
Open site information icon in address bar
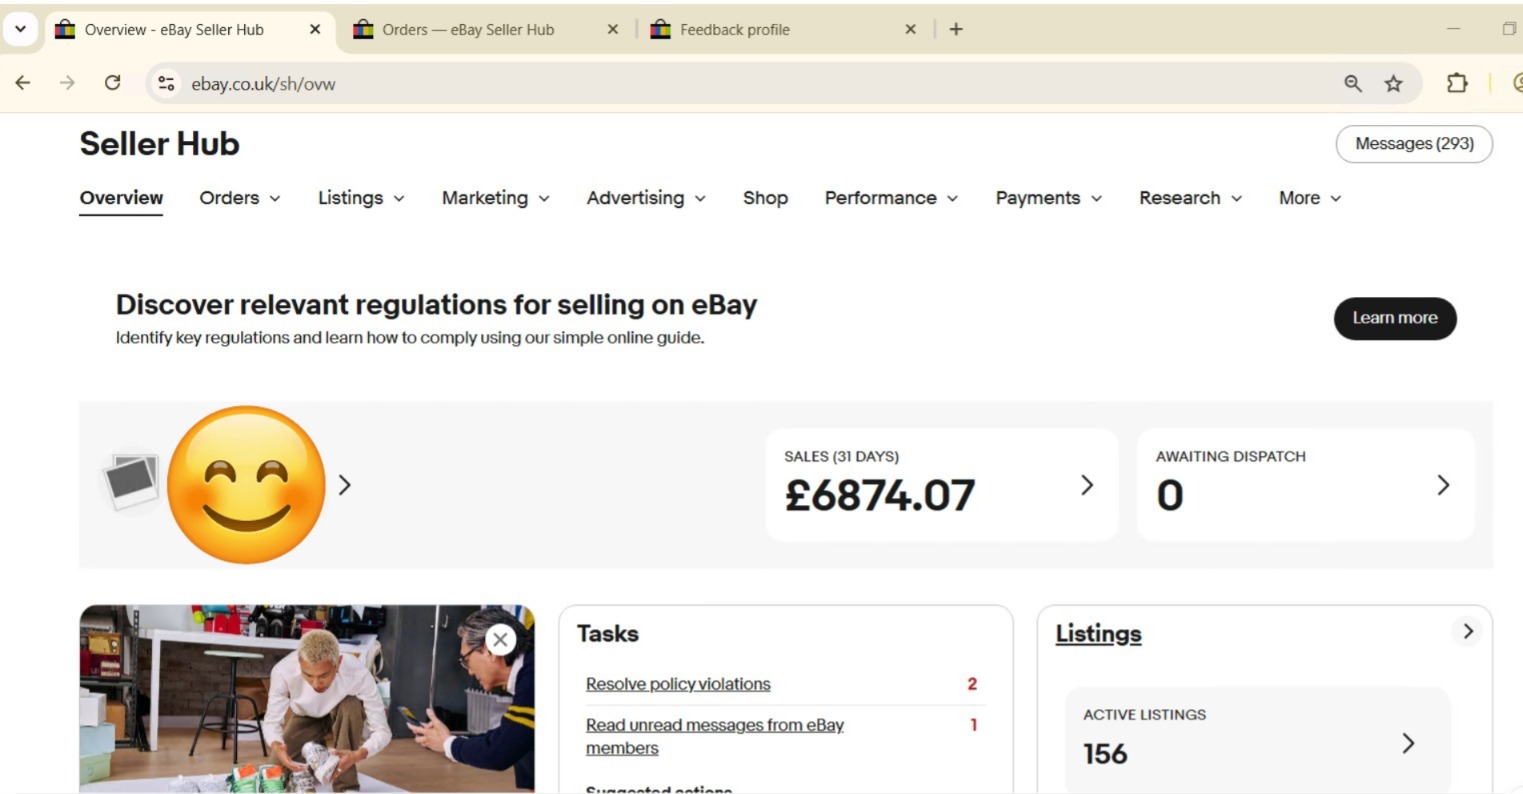(x=167, y=84)
